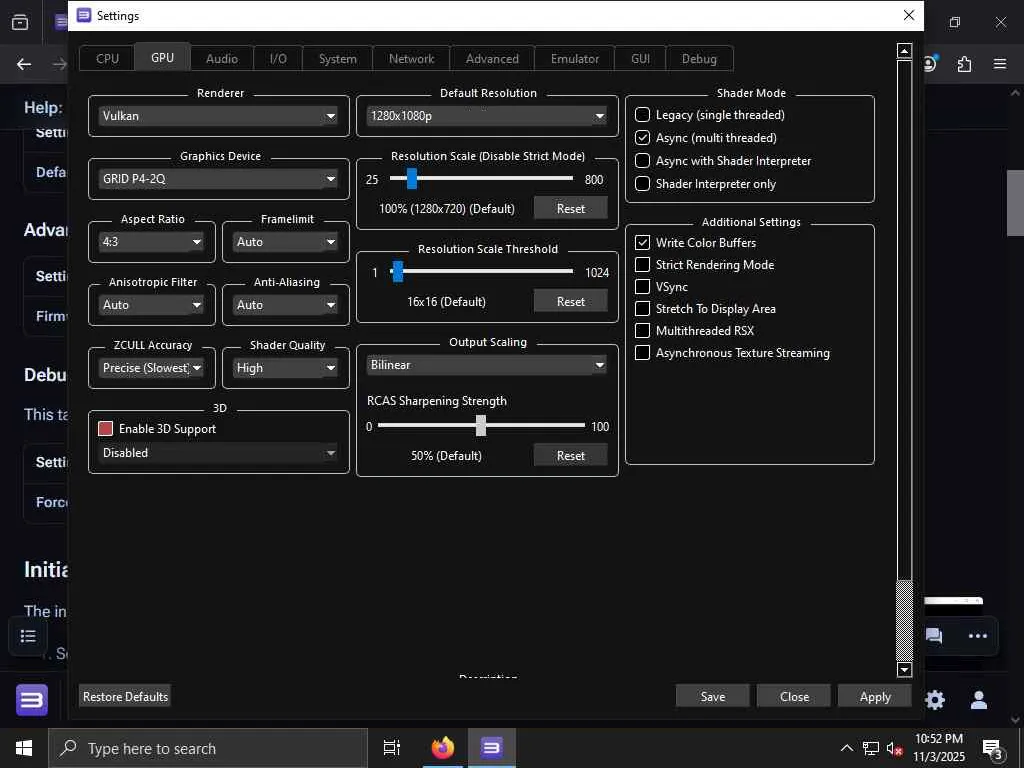1024x768 pixels.
Task: Select Async with Shader Interpreter
Action: [643, 161]
